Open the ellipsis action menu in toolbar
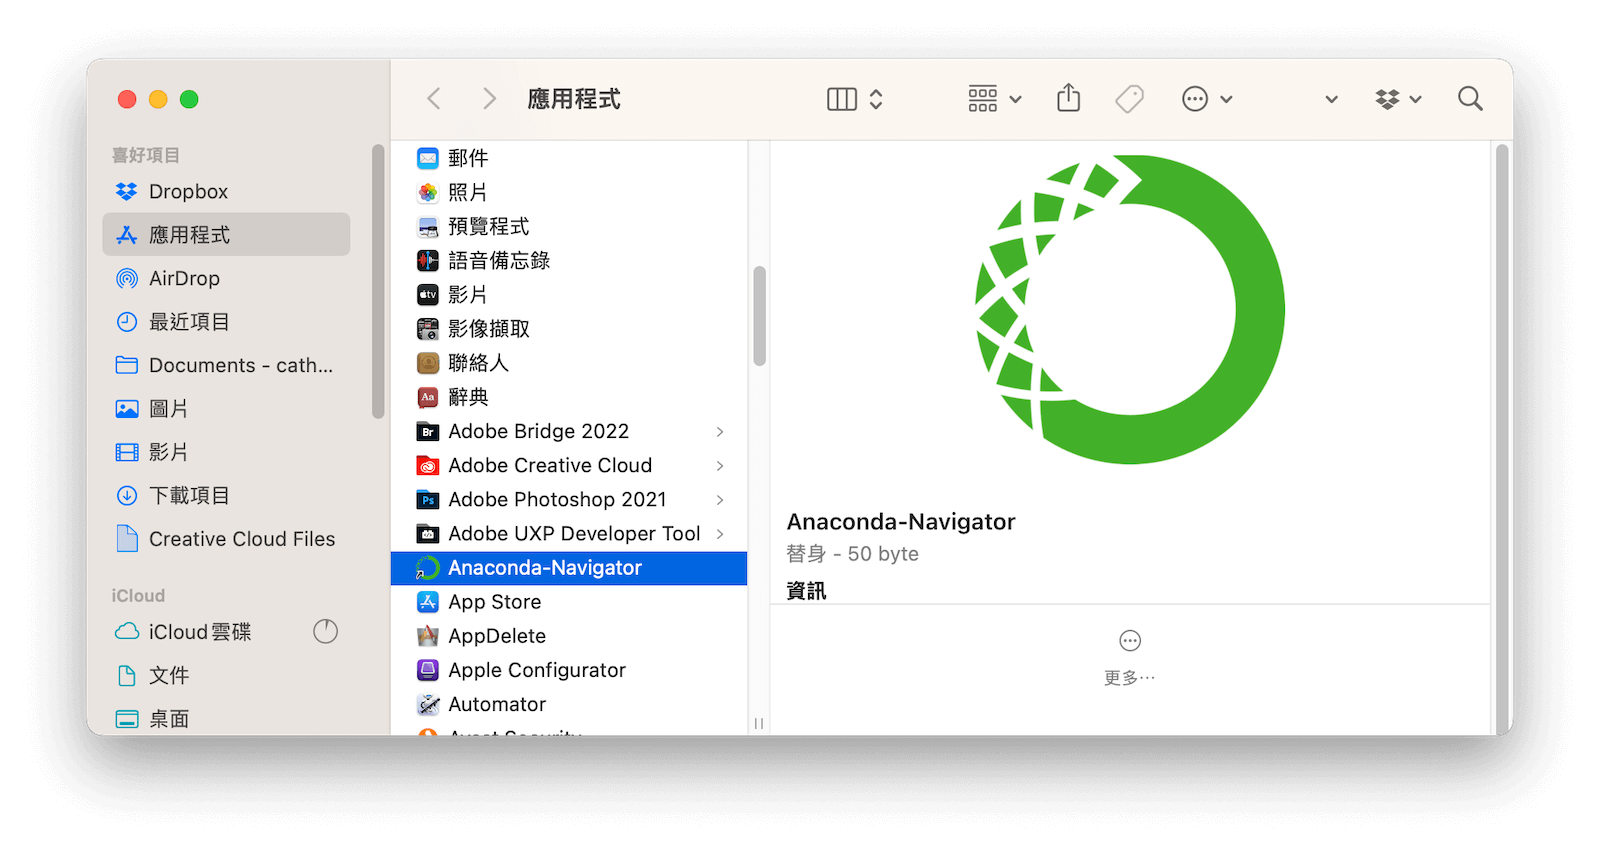Screen dimensions: 1600x850 (1207, 99)
